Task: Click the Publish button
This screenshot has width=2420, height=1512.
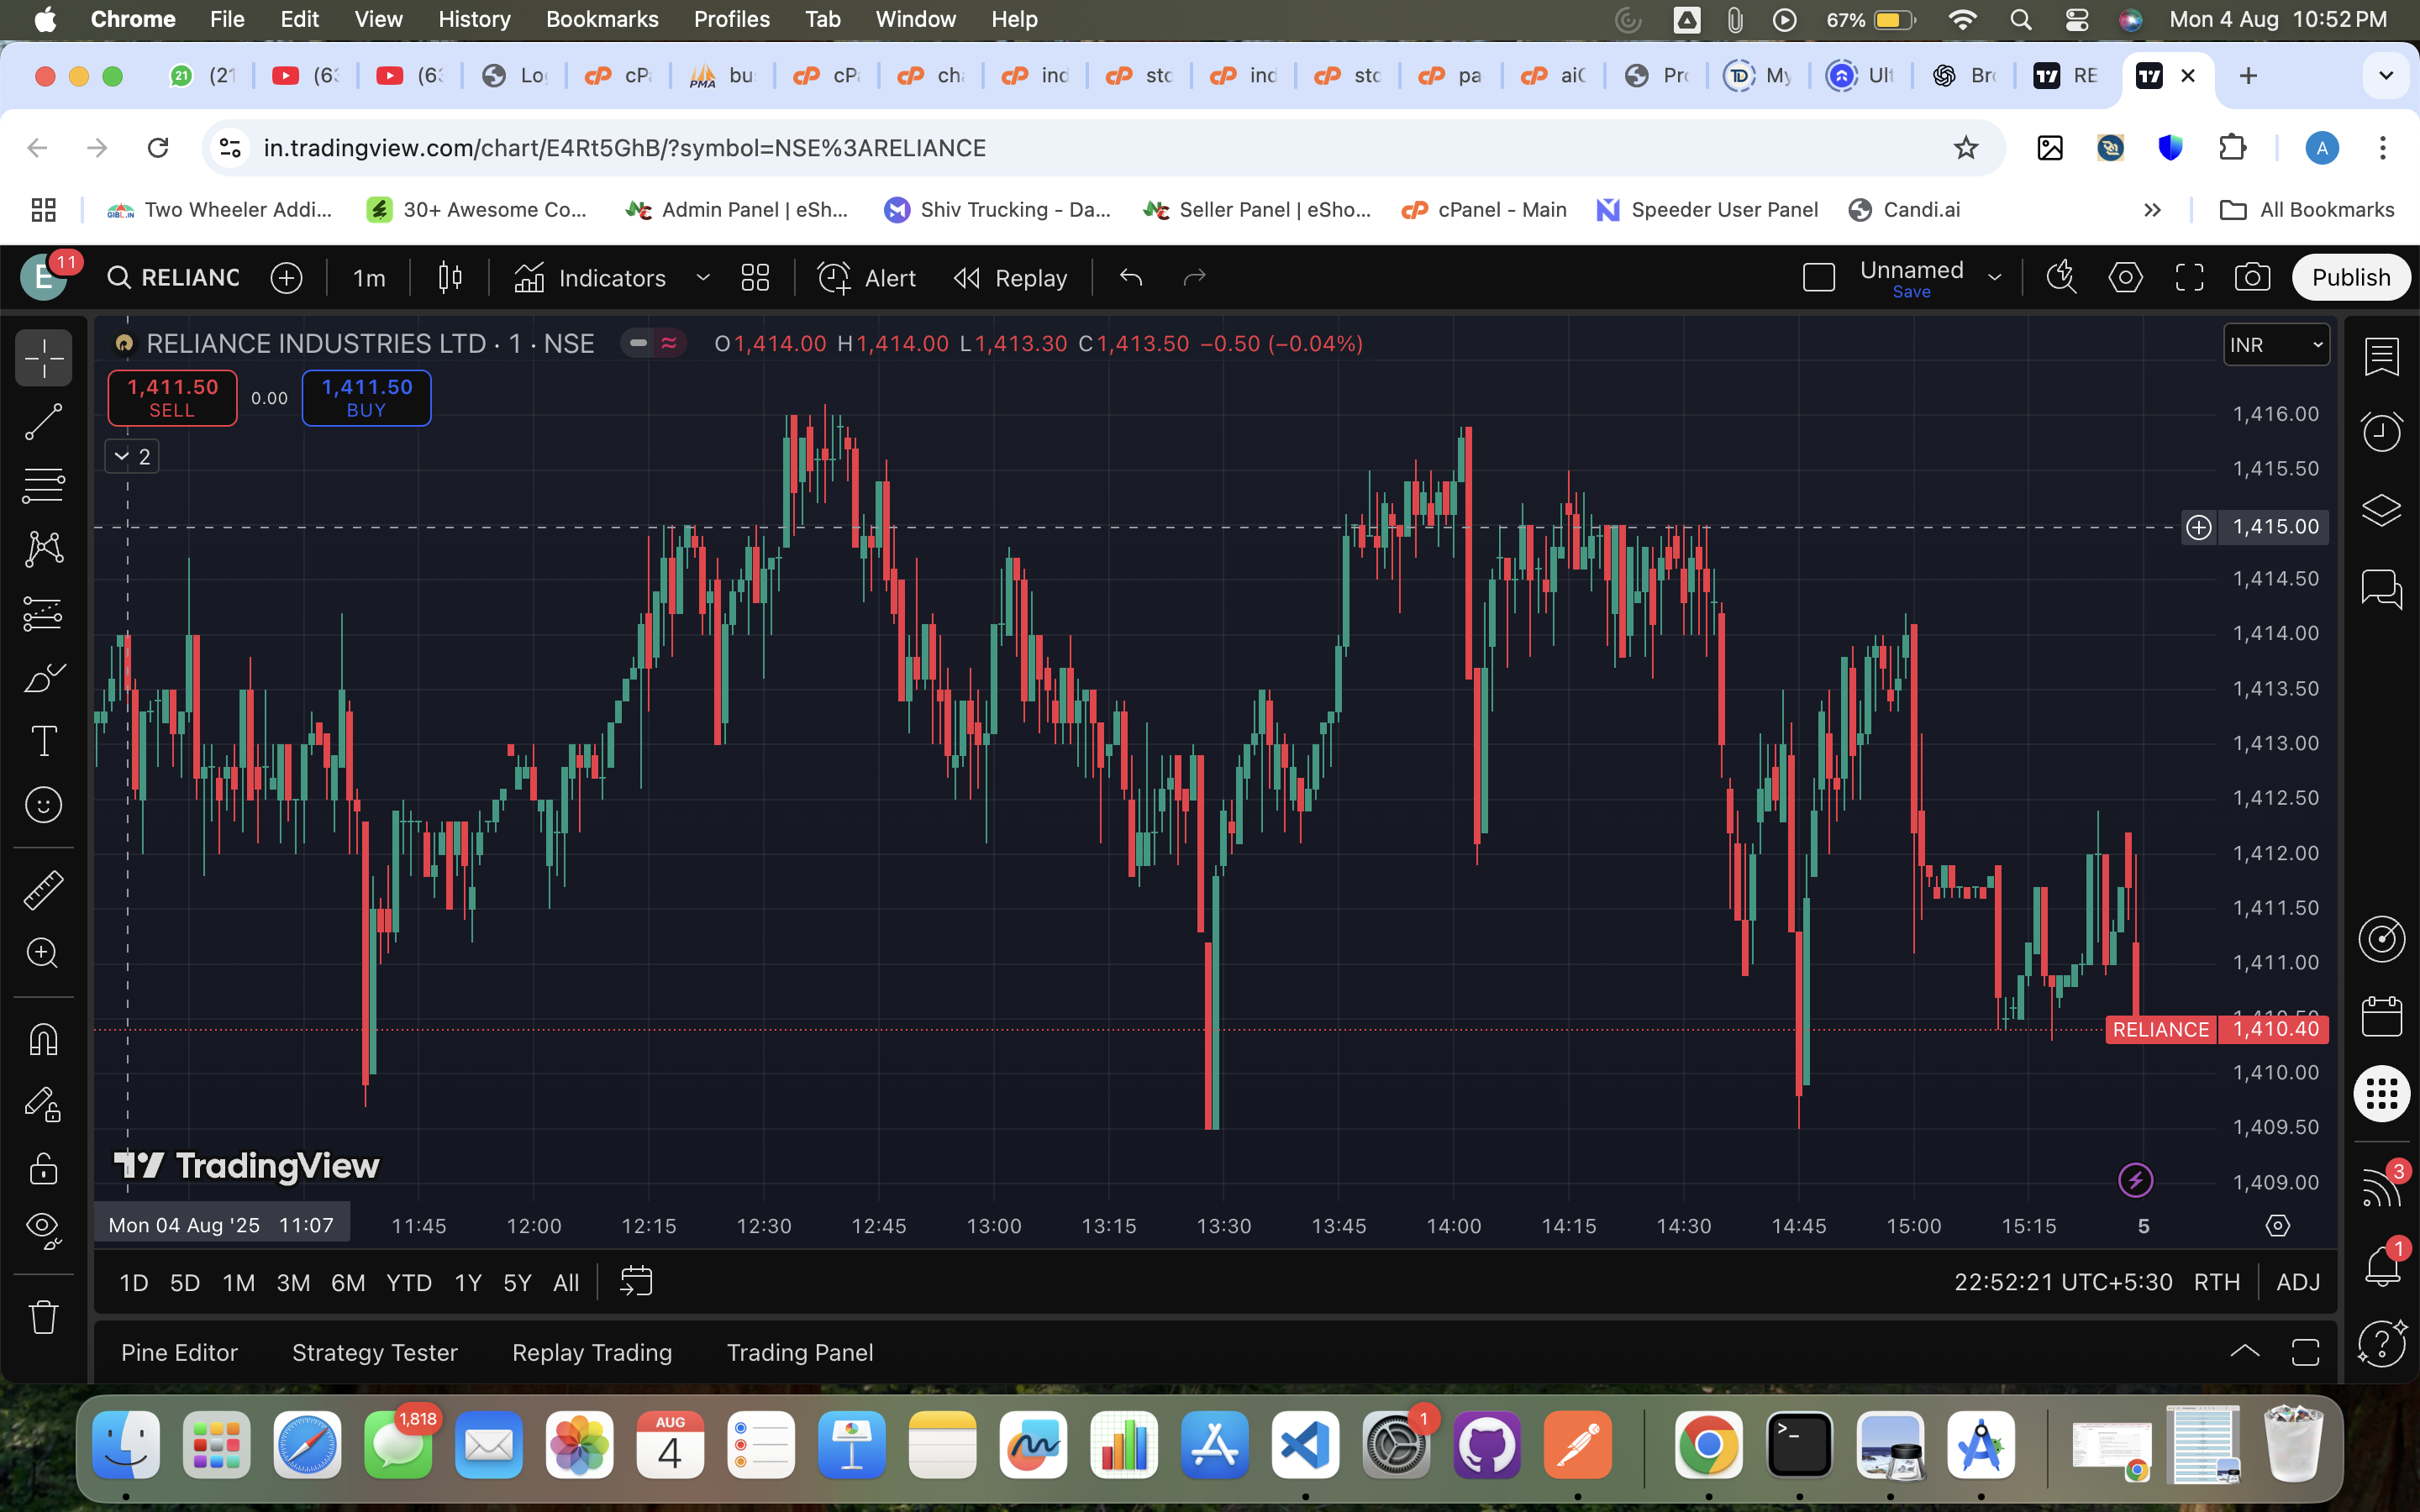Action: tap(2350, 277)
